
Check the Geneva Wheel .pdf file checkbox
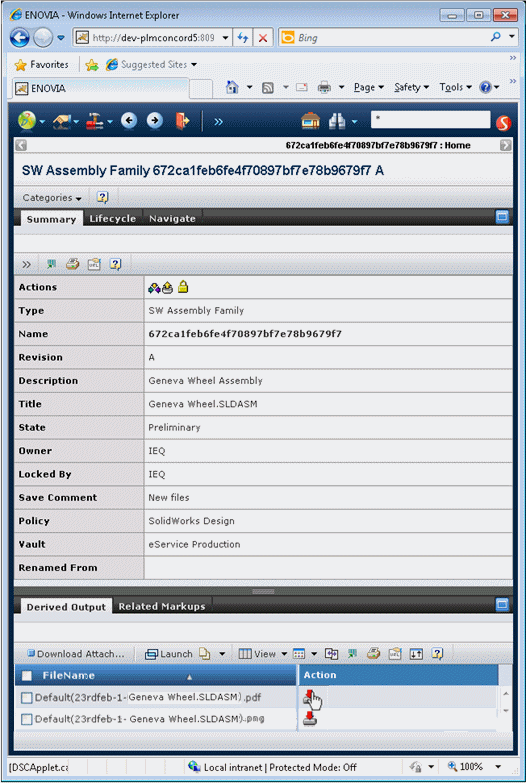[26, 698]
